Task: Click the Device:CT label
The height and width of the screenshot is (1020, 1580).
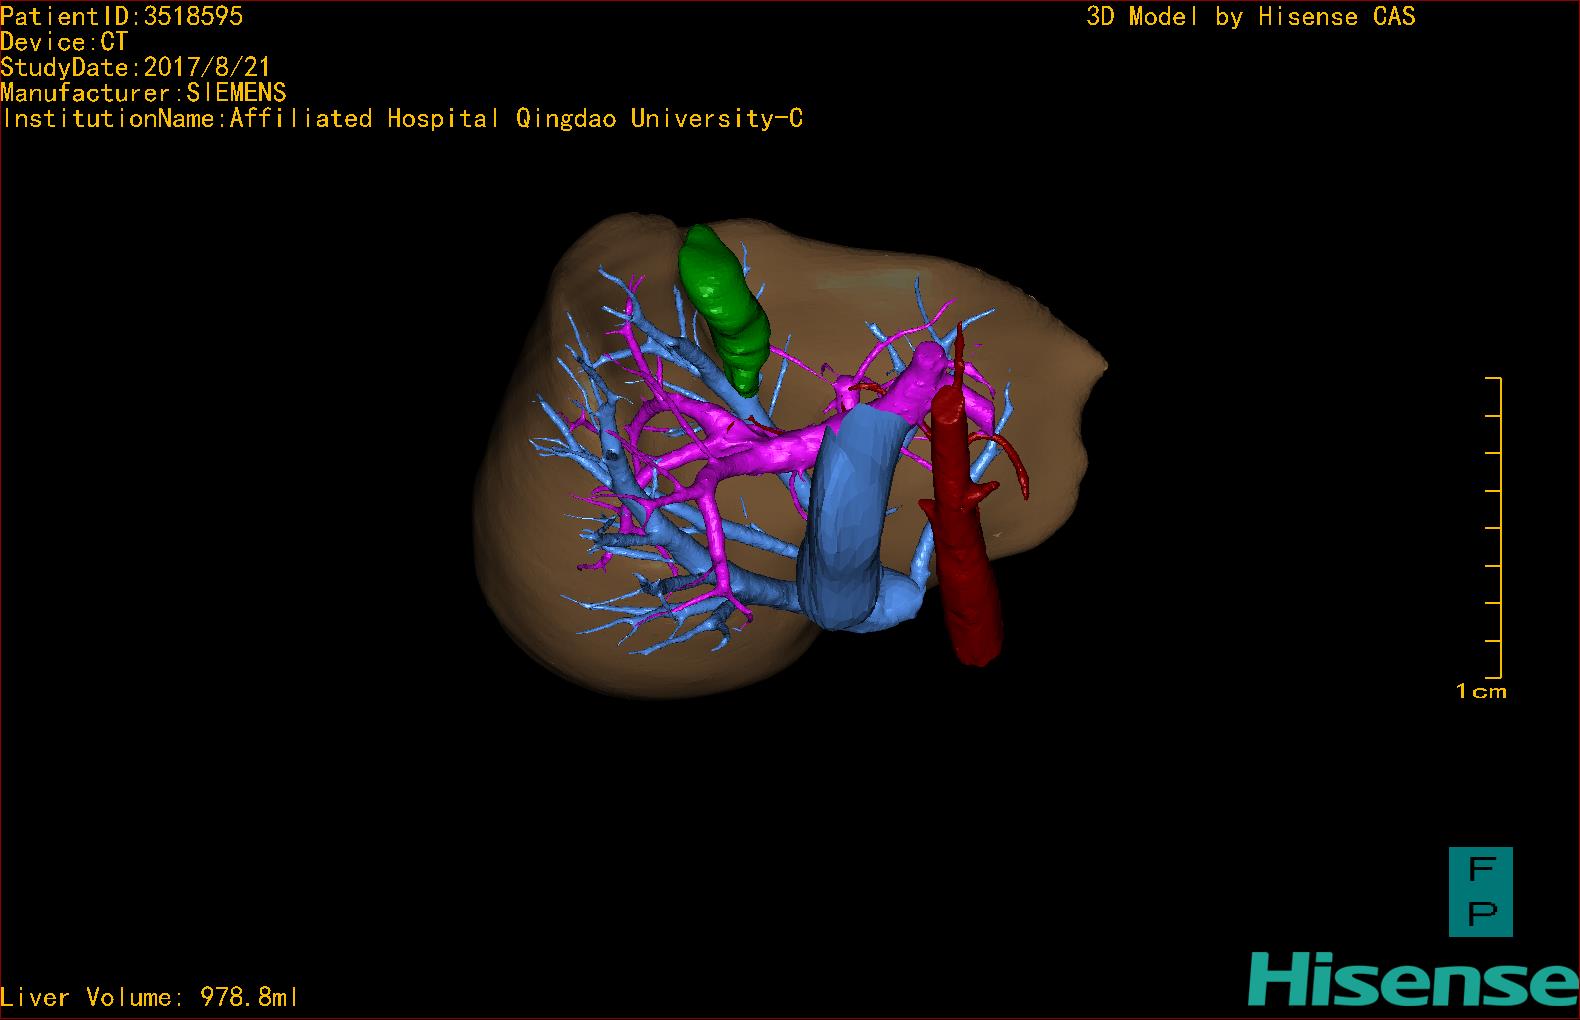Action: point(64,42)
